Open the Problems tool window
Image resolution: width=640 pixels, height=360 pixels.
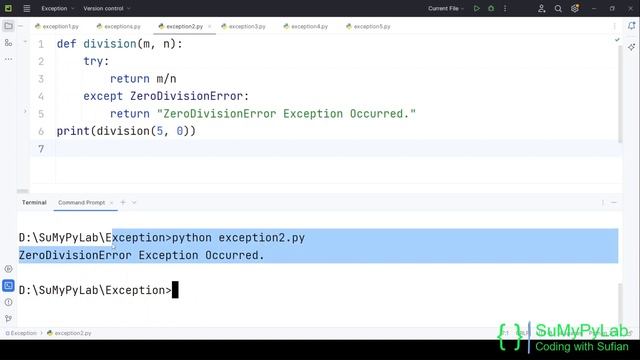click(8, 302)
